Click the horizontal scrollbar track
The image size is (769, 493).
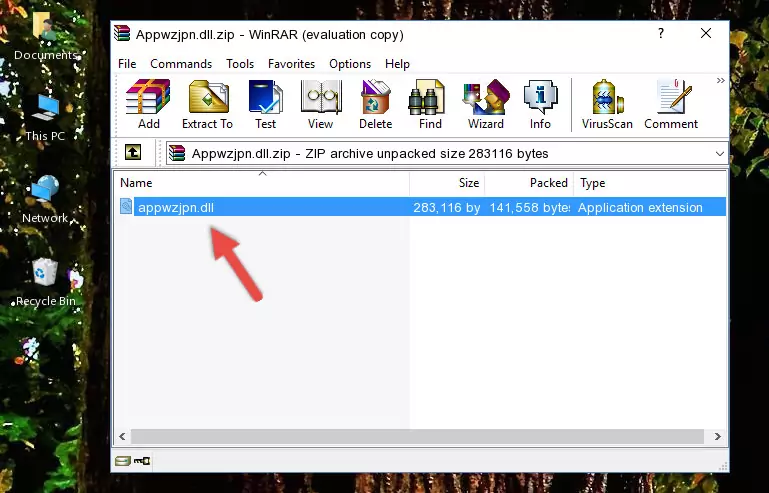click(x=417, y=436)
